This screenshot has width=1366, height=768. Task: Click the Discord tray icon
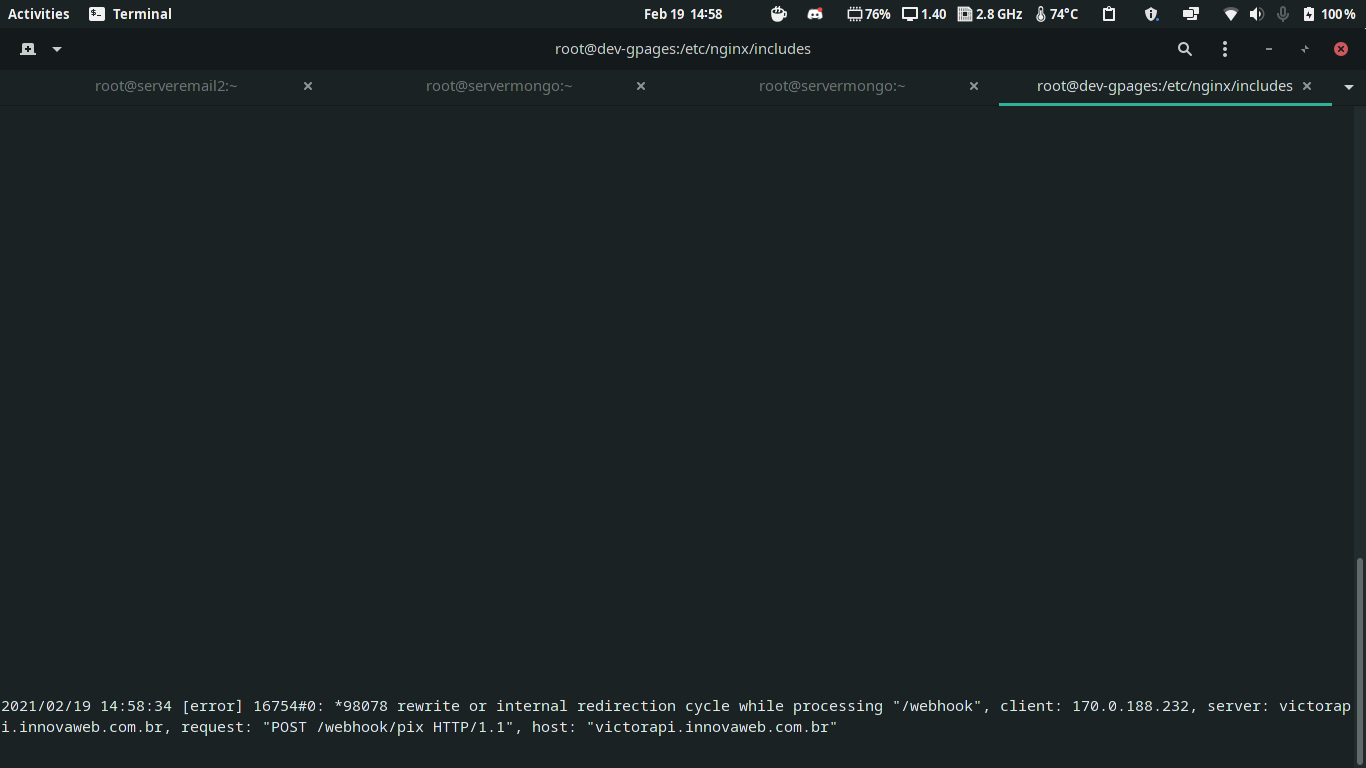pos(815,14)
